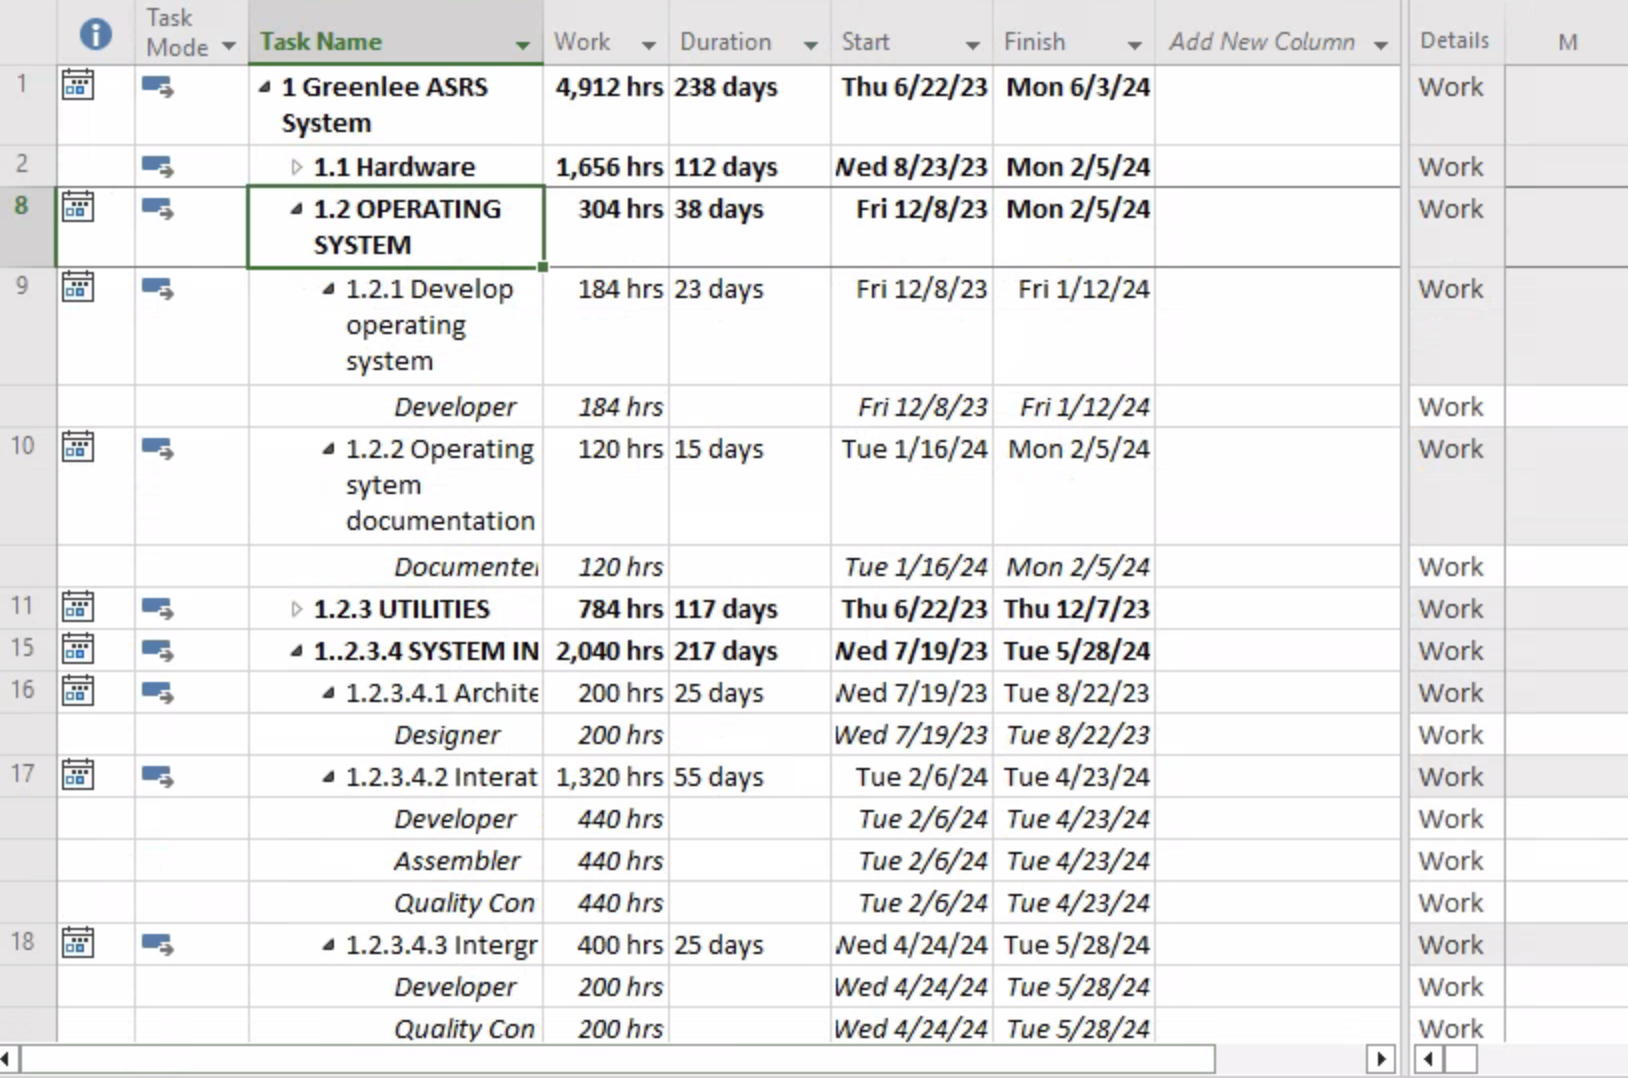Click the calendar indicator icon in row 18
The image size is (1628, 1078).
(78, 943)
